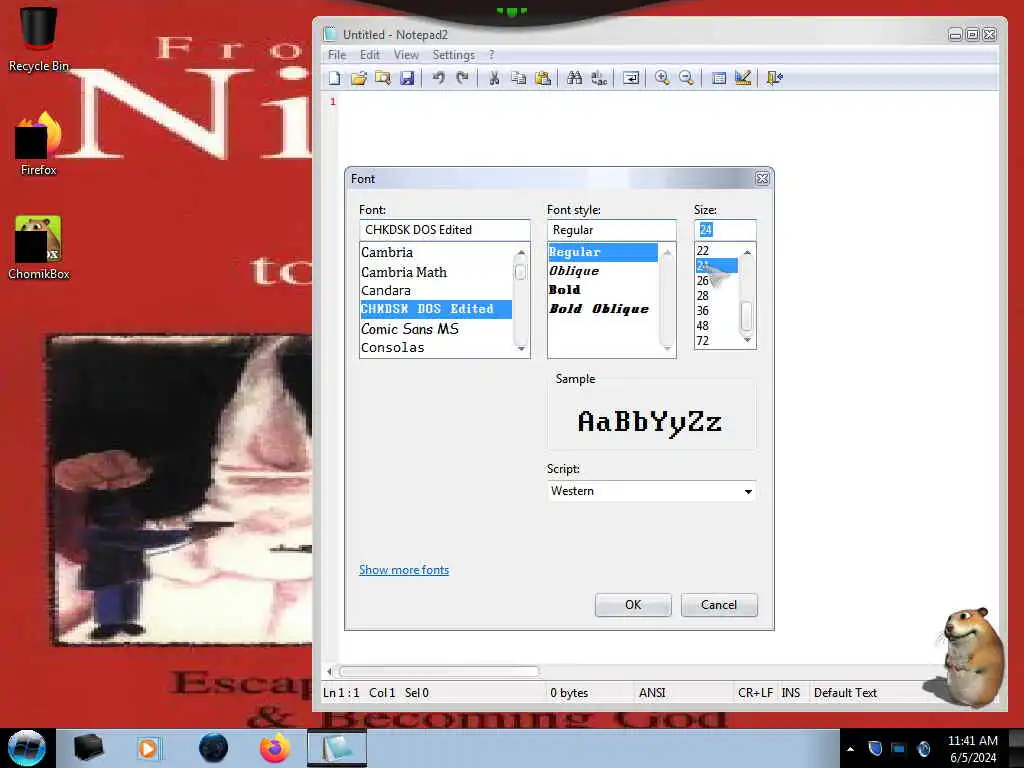The width and height of the screenshot is (1024, 768).
Task: Open the File menu
Action: pyautogui.click(x=337, y=55)
